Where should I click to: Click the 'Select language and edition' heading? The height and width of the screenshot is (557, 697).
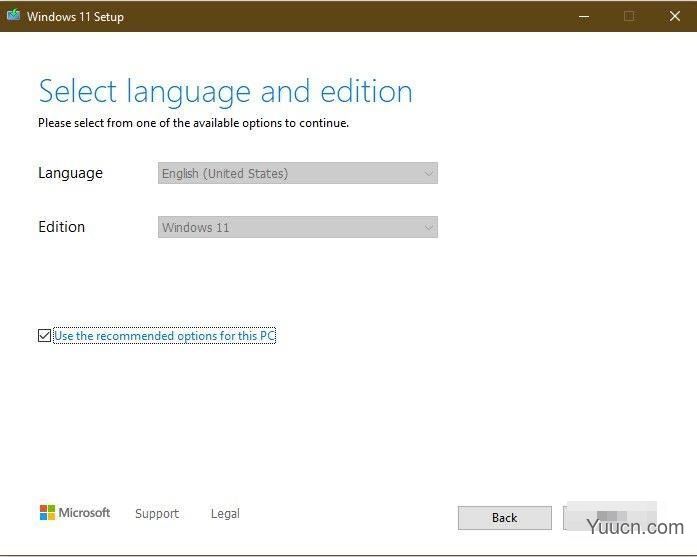(225, 92)
